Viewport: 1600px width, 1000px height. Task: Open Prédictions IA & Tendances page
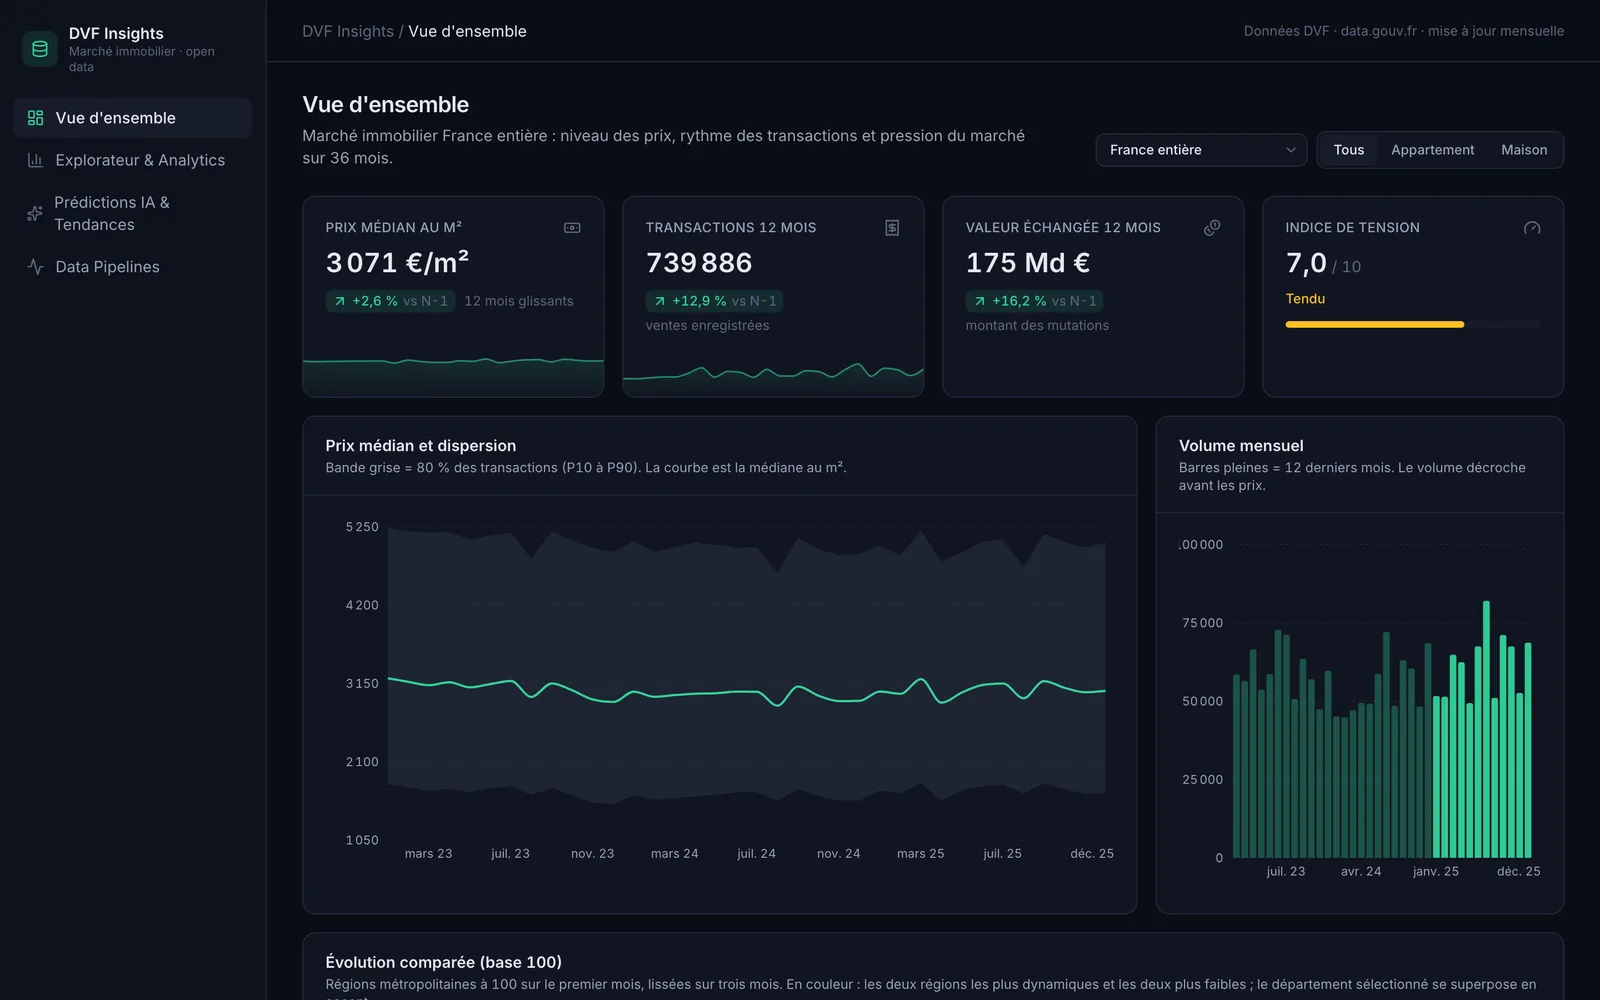click(x=132, y=213)
